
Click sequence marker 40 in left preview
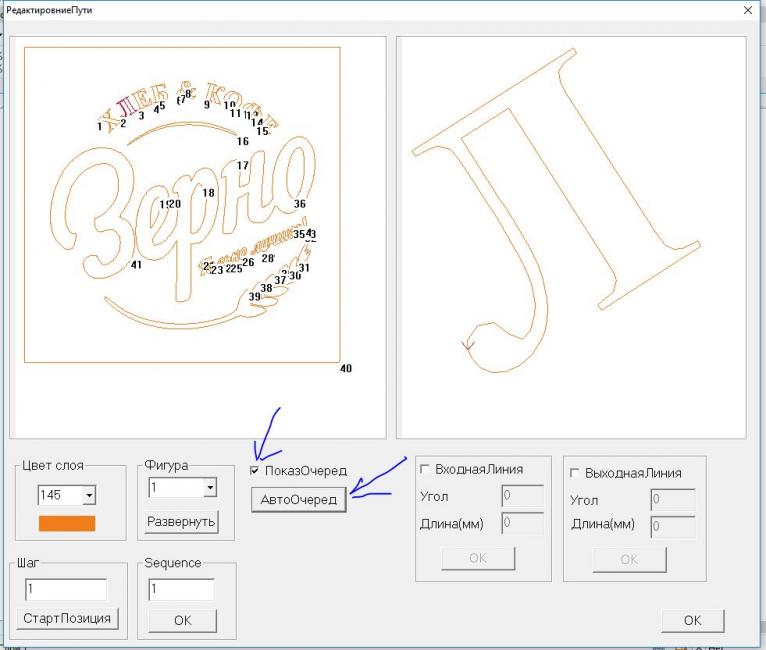[346, 369]
